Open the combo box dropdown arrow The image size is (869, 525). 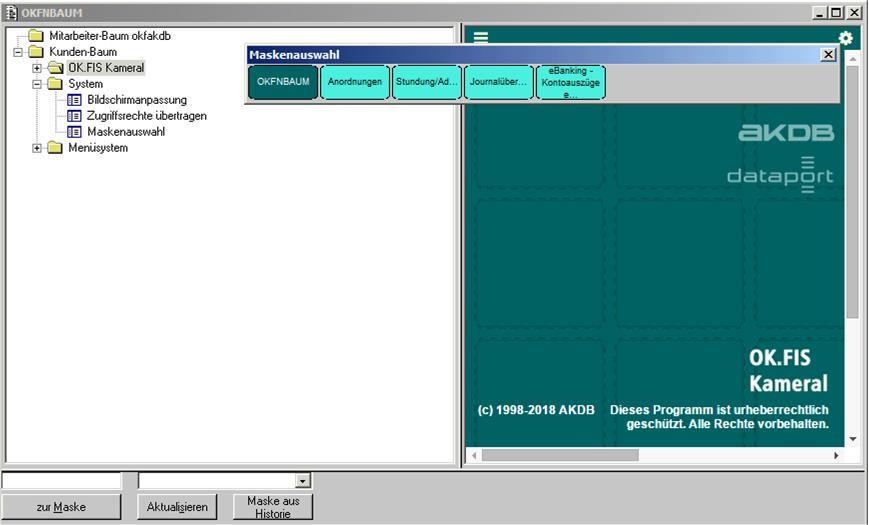point(303,481)
